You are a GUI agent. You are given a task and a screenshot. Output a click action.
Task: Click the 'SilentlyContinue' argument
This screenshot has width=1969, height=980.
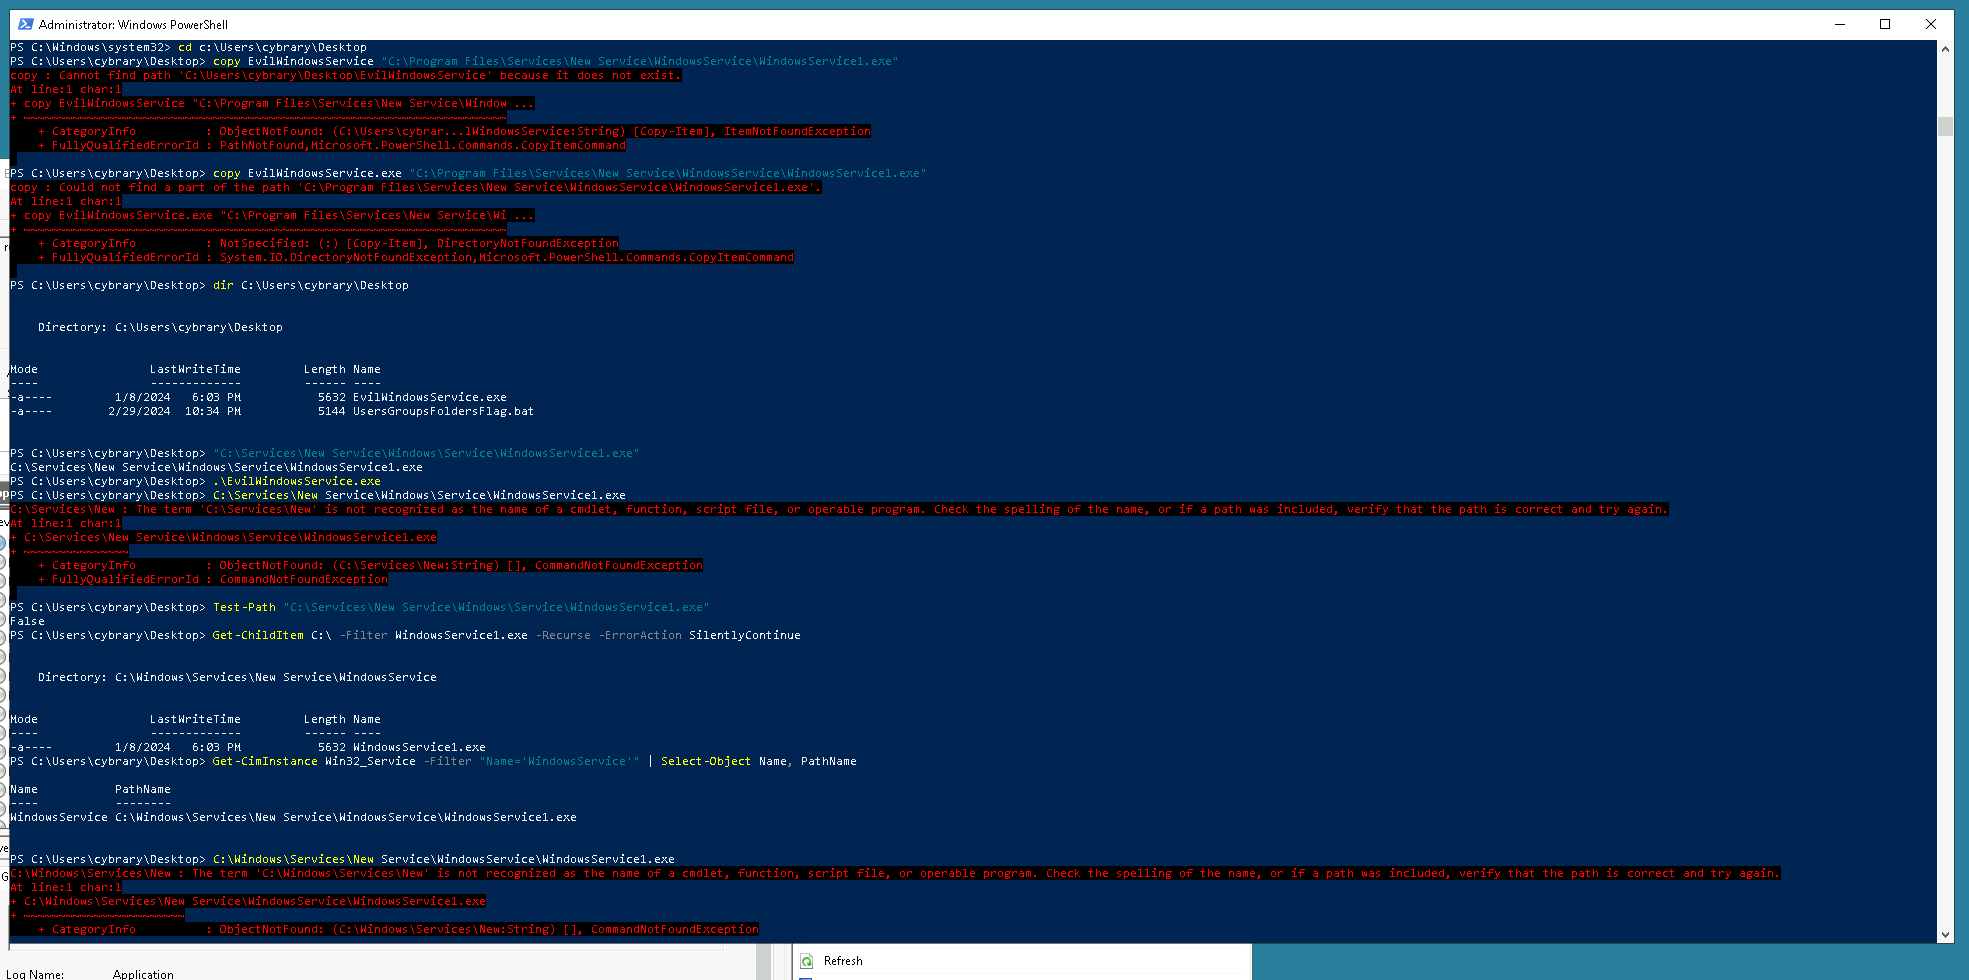tap(745, 635)
